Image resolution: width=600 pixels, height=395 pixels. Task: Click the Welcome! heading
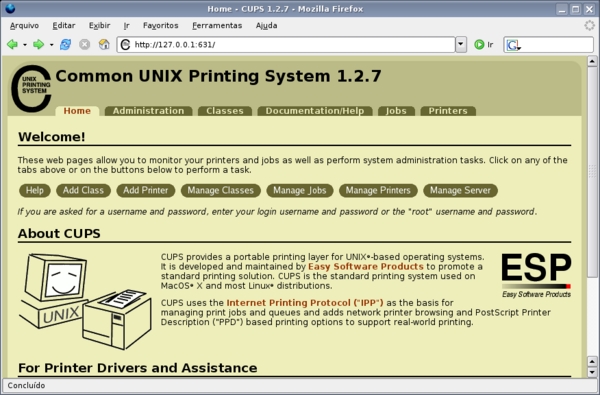[52, 137]
